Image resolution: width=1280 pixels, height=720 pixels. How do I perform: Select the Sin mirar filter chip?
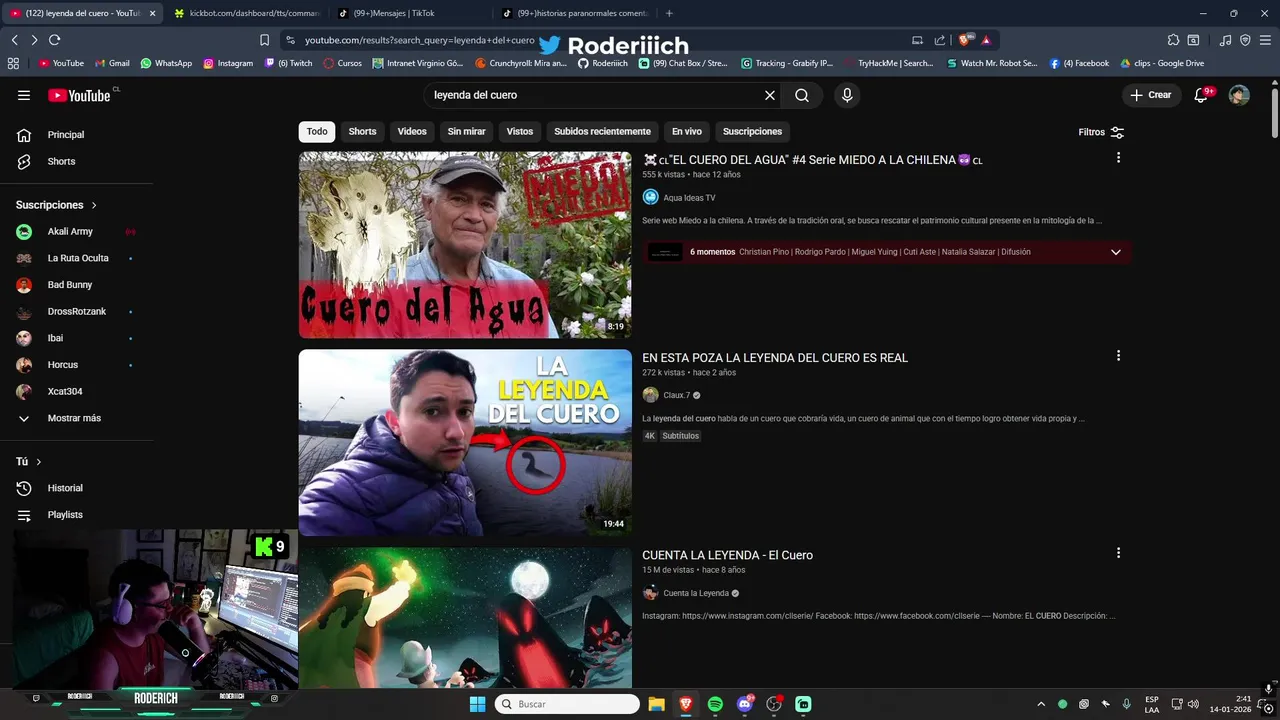tap(466, 131)
